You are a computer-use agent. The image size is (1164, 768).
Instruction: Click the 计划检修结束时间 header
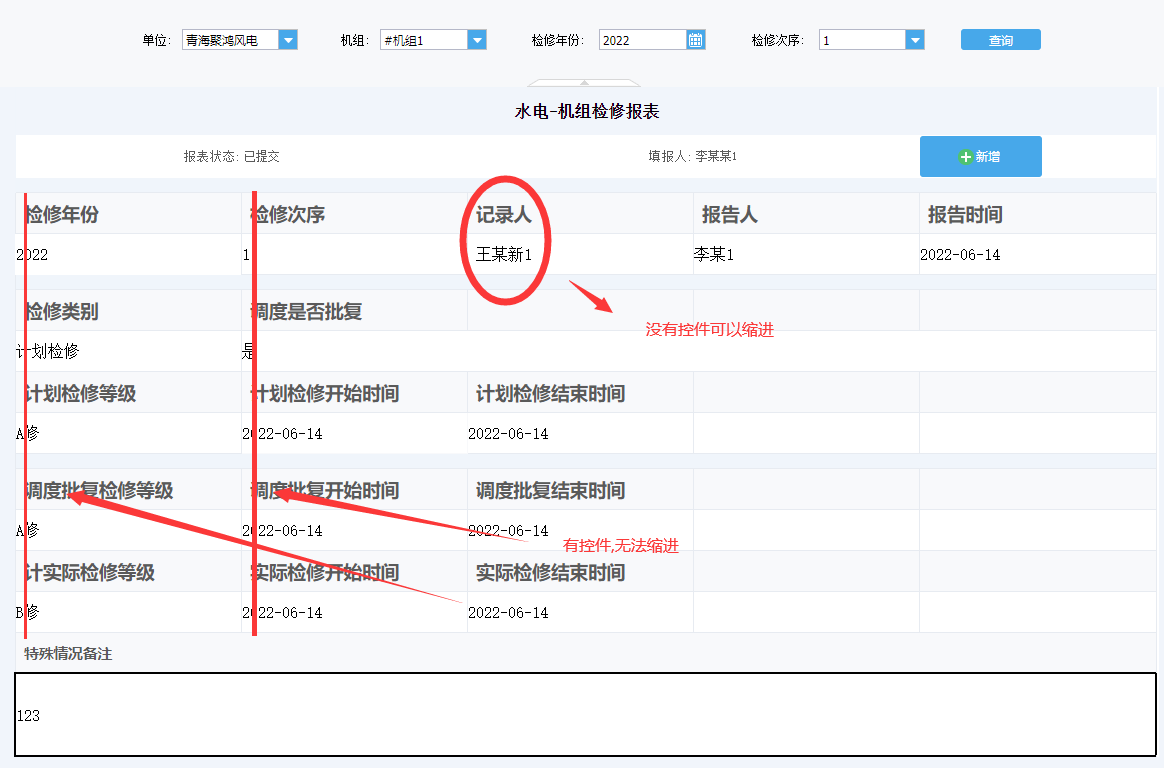[550, 394]
